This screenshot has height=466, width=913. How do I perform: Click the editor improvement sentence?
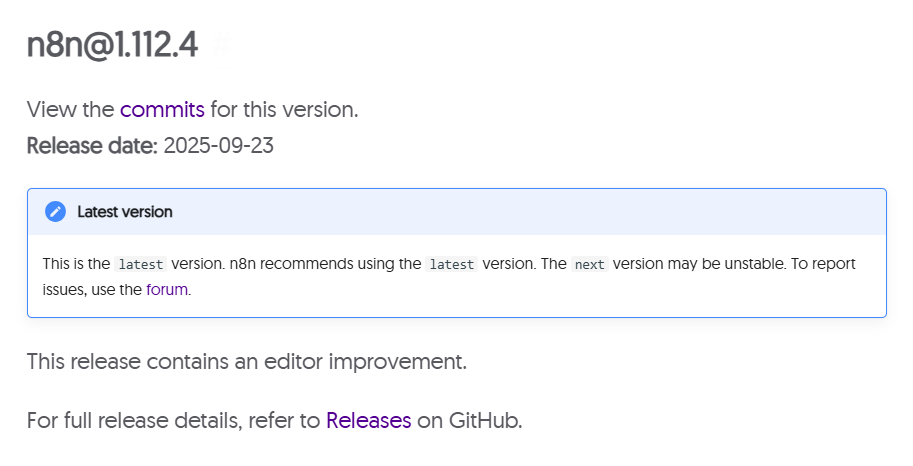pyautogui.click(x=247, y=361)
